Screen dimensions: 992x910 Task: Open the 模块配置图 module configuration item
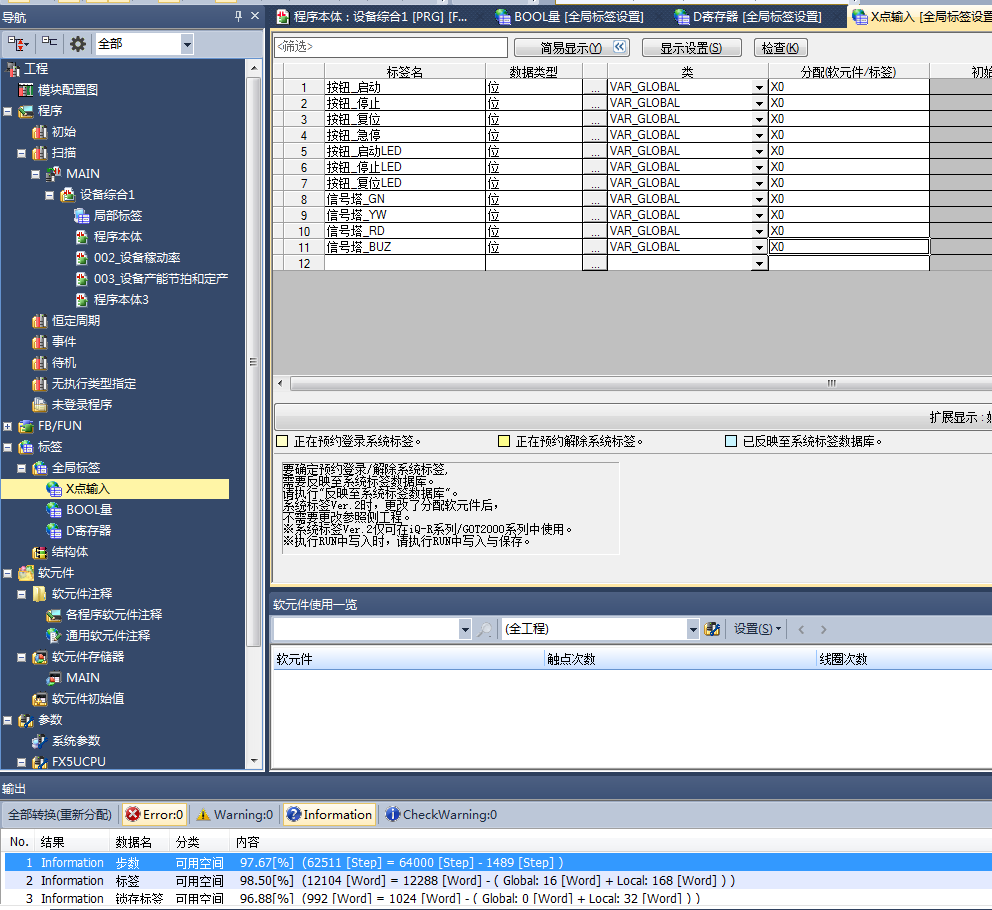tap(67, 90)
